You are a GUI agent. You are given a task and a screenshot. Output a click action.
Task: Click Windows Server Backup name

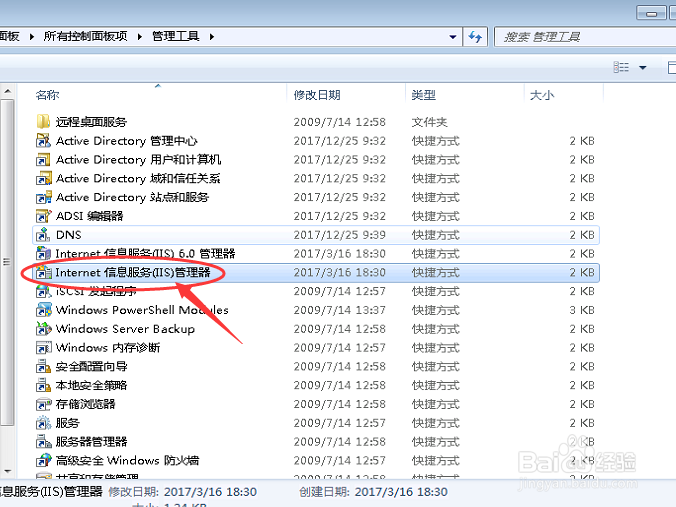click(x=125, y=329)
